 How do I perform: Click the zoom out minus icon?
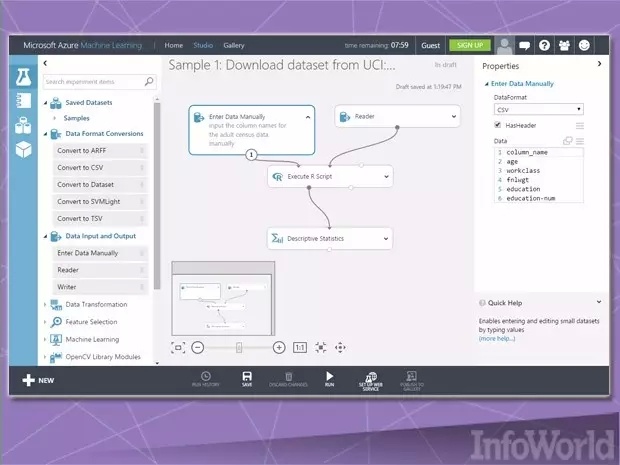click(x=198, y=348)
